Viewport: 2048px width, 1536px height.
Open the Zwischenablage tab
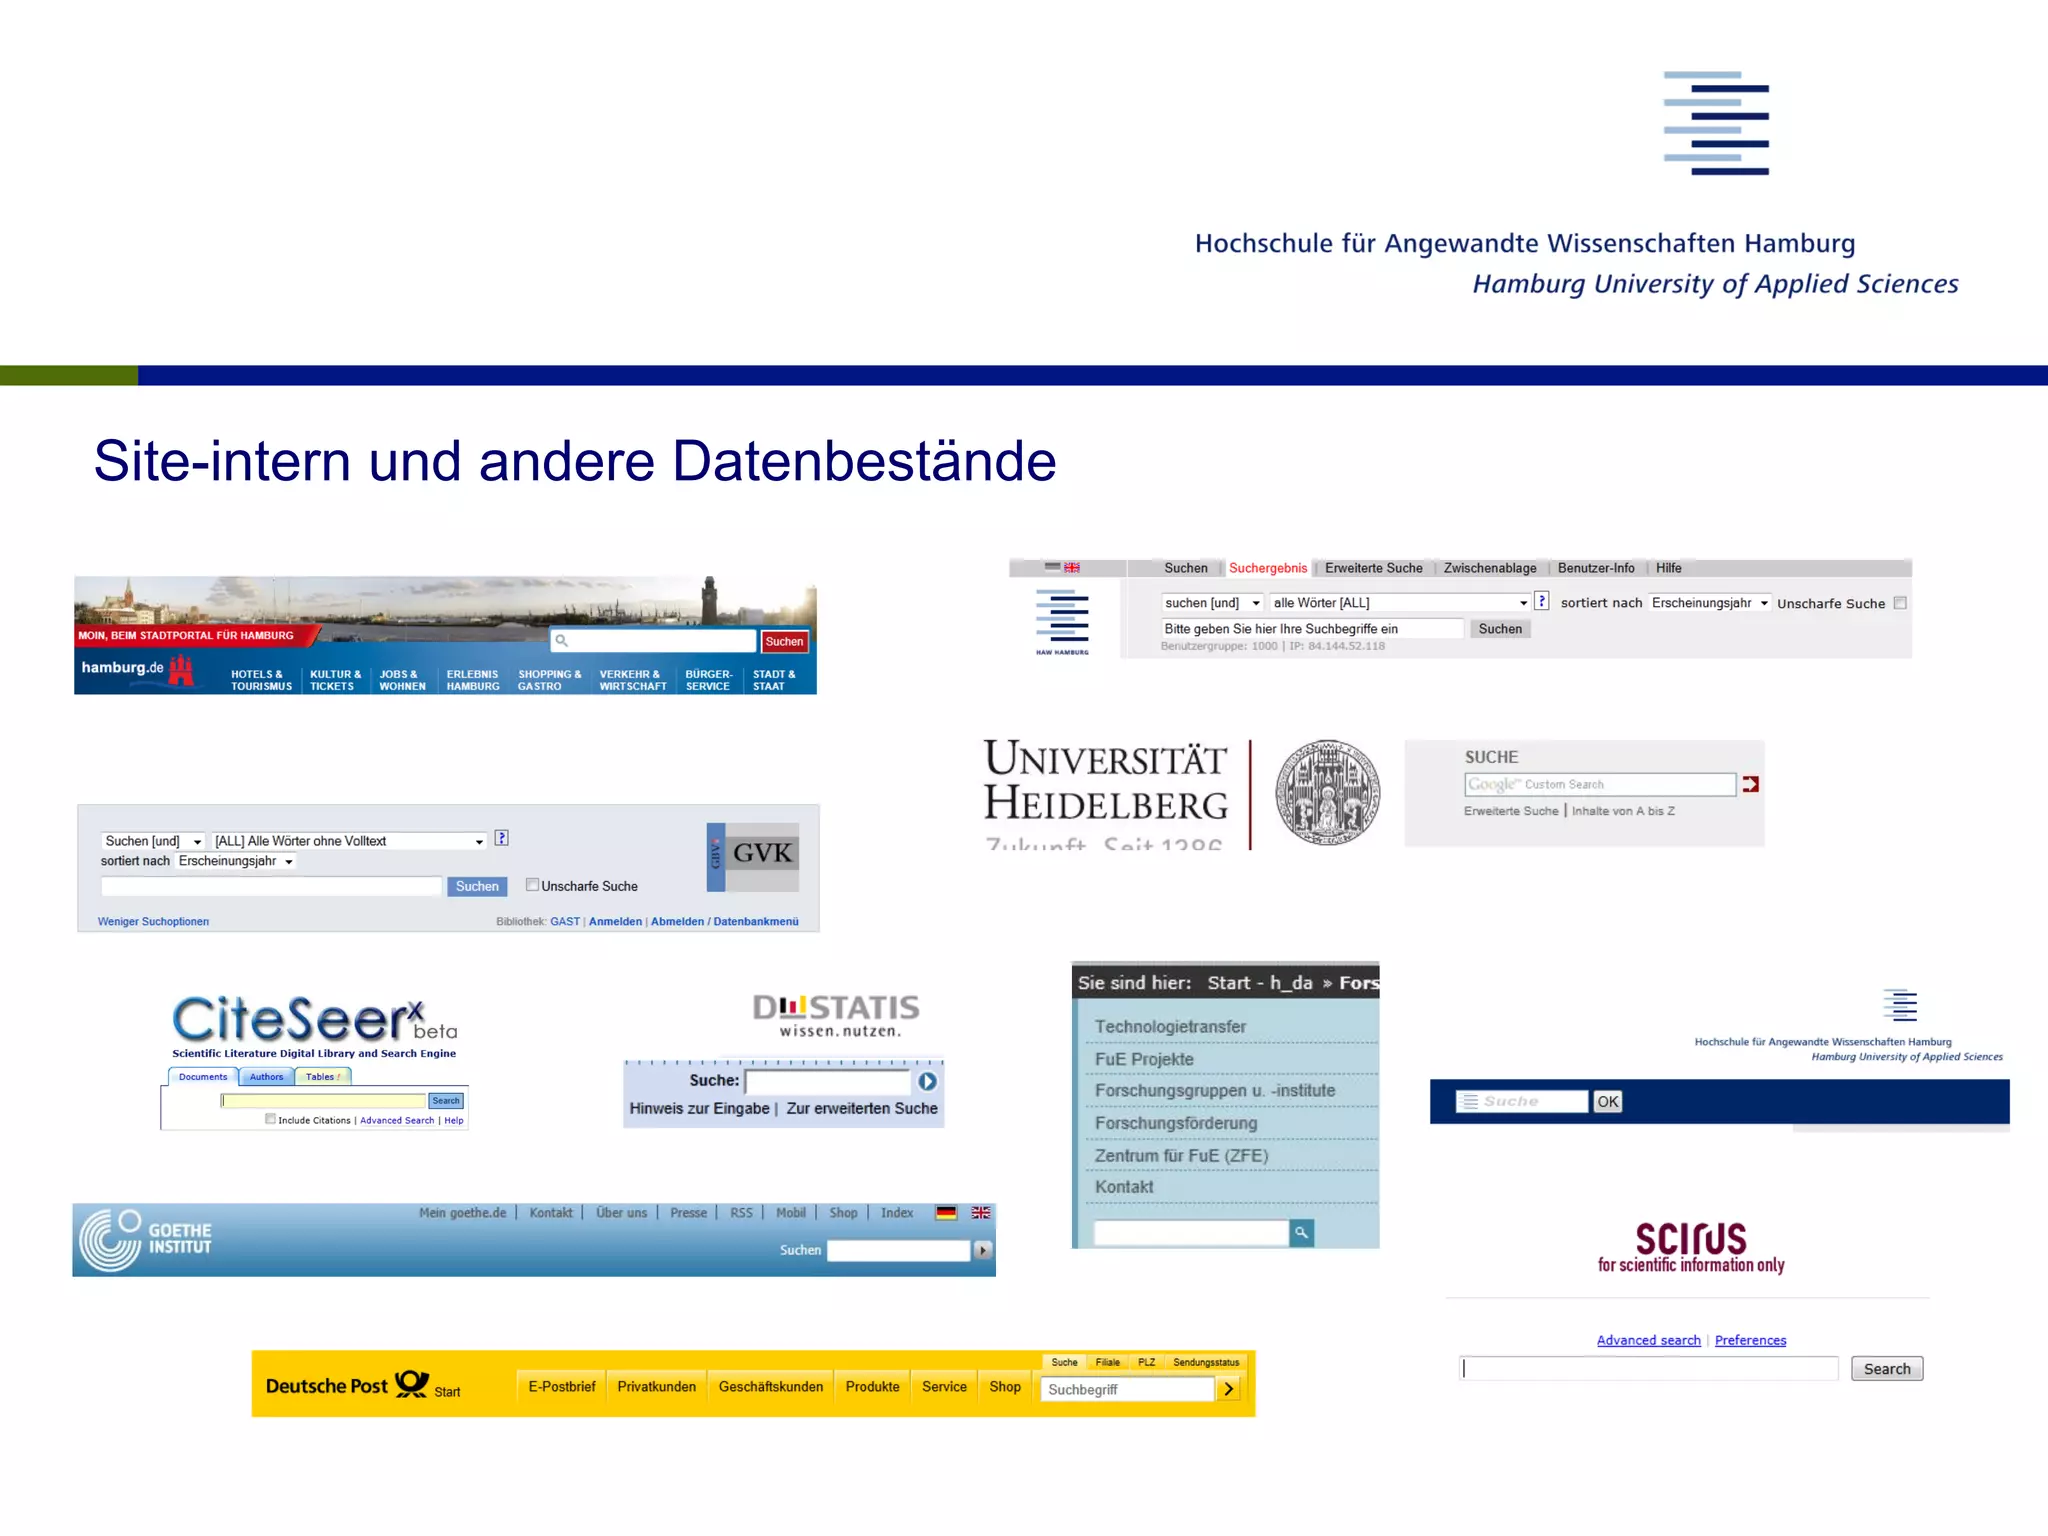[1490, 568]
